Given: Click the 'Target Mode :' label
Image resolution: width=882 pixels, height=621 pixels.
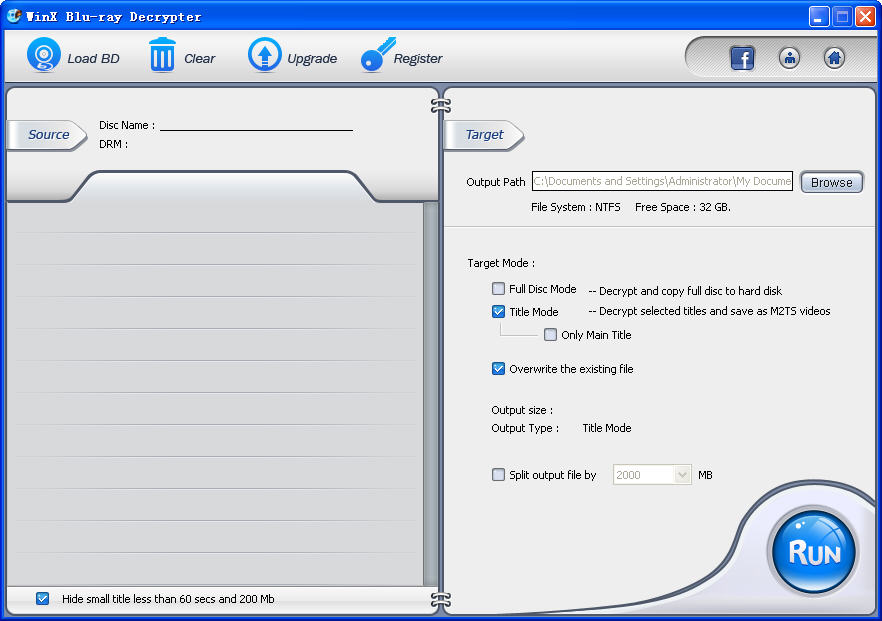Looking at the screenshot, I should (x=501, y=263).
